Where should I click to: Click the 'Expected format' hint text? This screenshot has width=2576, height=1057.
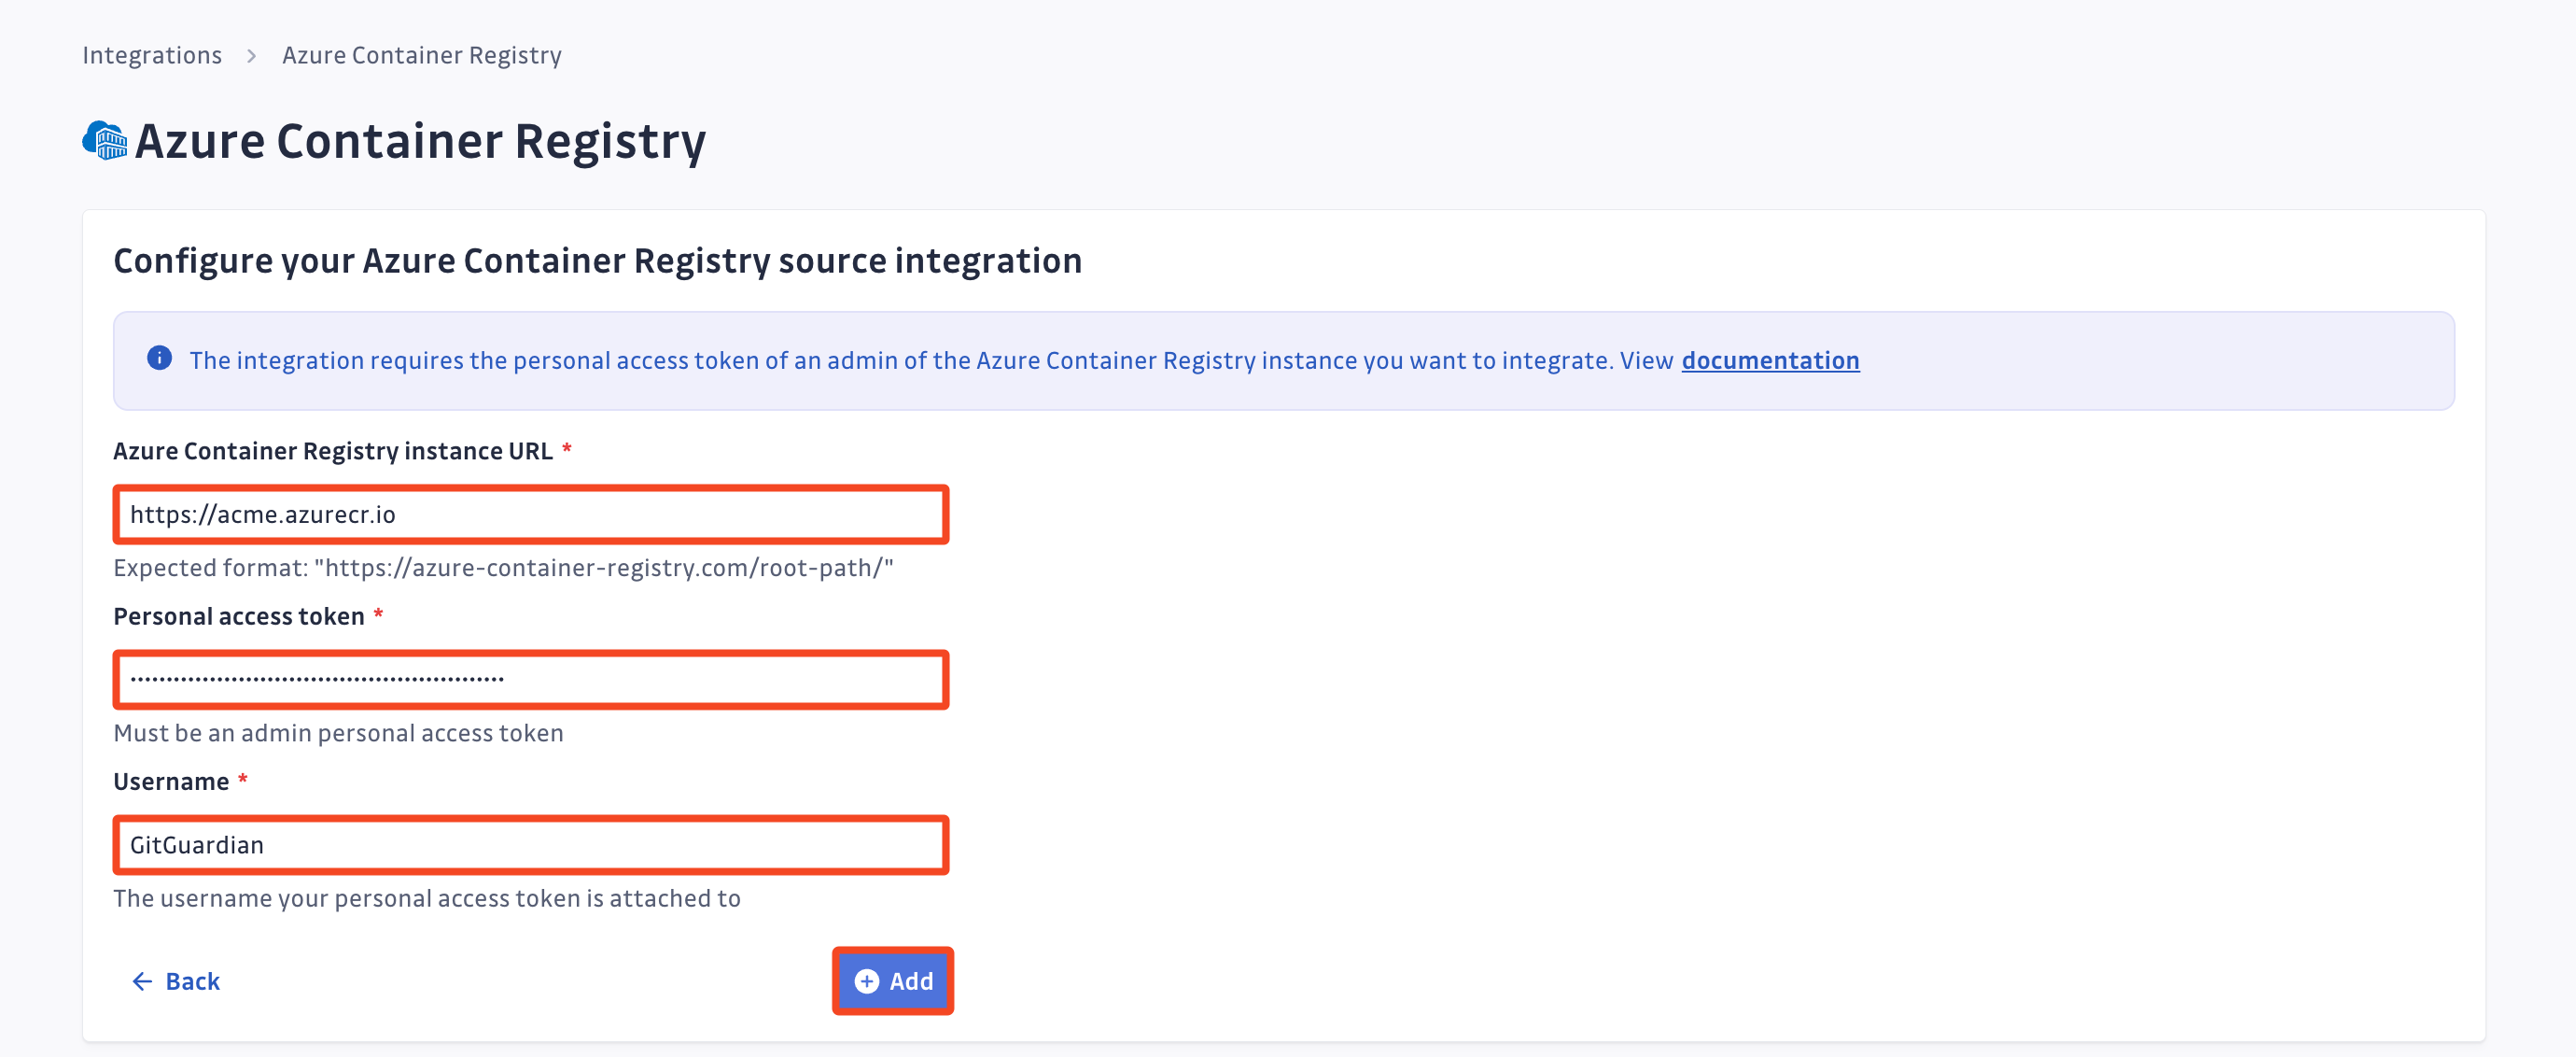[503, 568]
